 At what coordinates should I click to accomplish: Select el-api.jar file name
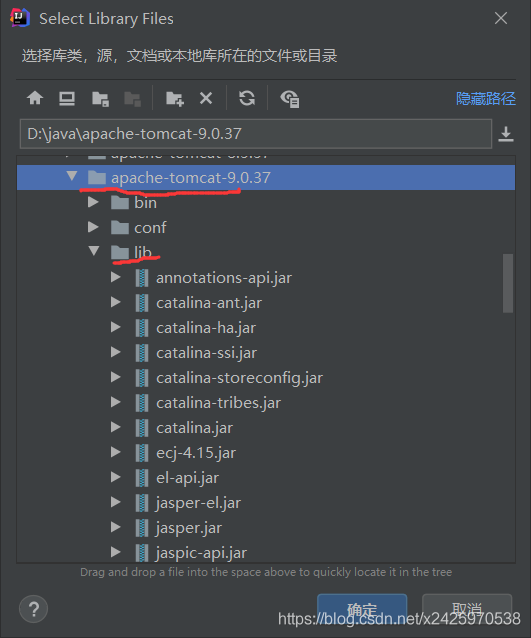[188, 478]
